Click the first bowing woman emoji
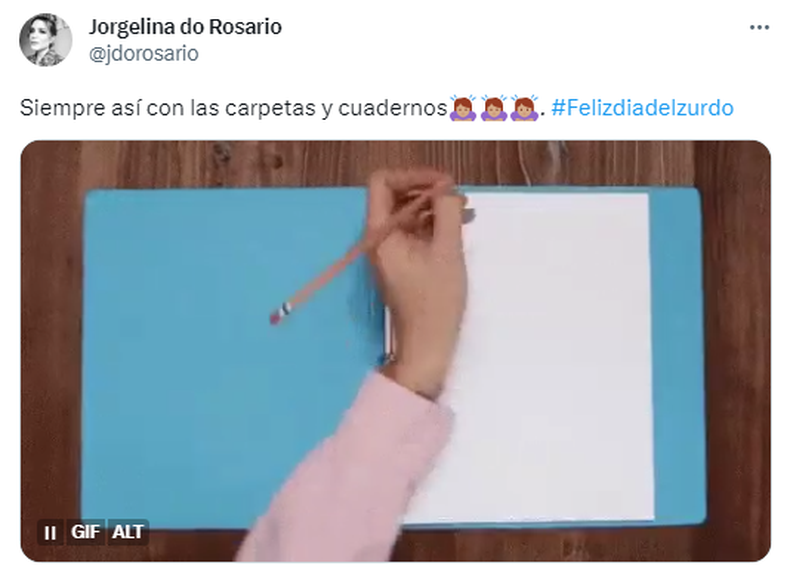The width and height of the screenshot is (790, 584). point(463,108)
